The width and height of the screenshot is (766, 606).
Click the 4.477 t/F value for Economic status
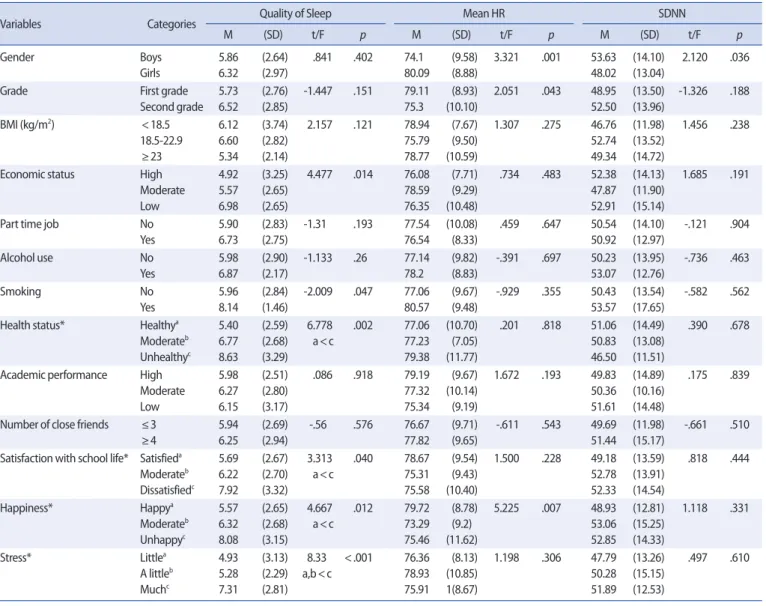[x=319, y=174]
